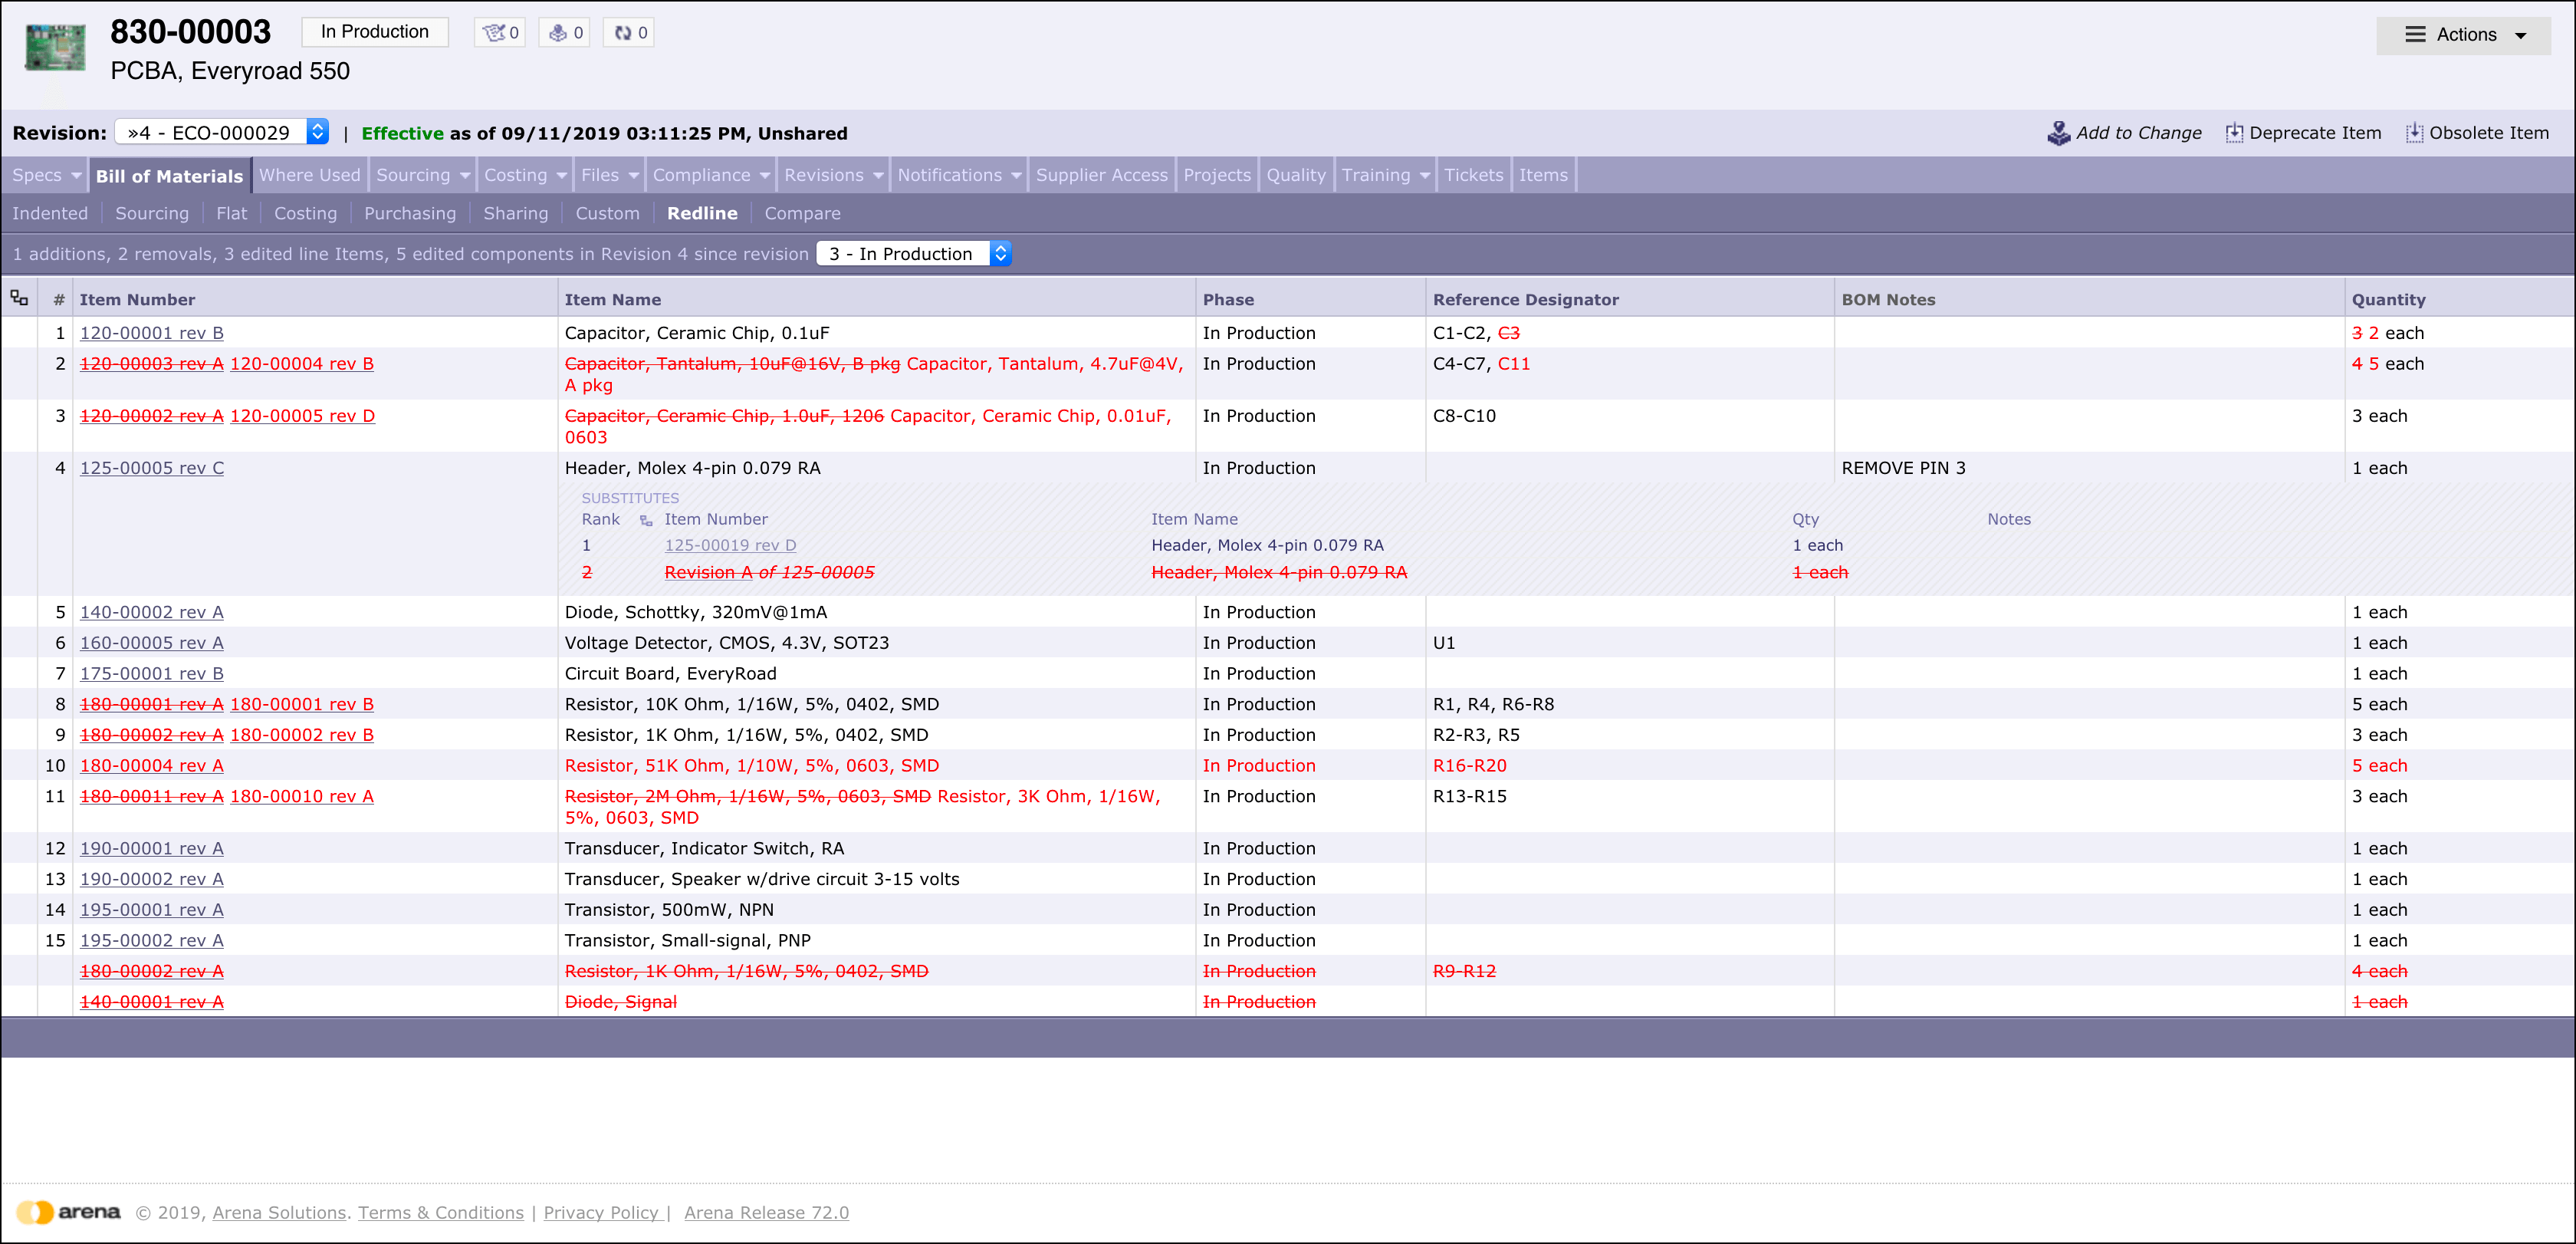2576x1244 pixels.
Task: Click the Item Number column header
Action: [x=138, y=299]
